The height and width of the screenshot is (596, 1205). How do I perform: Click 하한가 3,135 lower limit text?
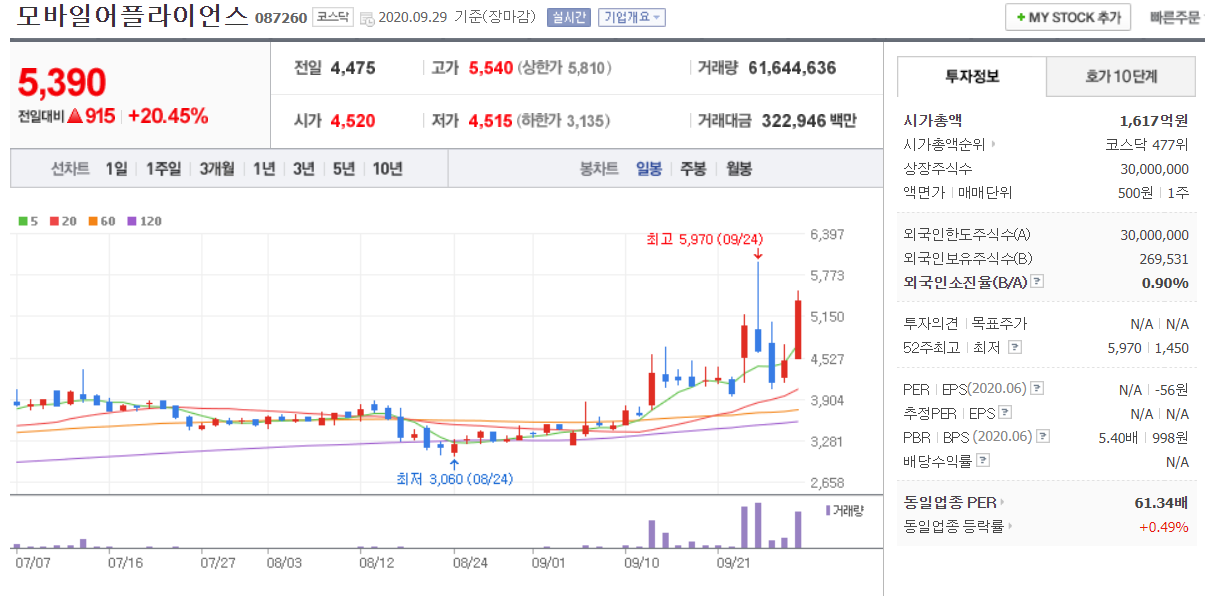tap(564, 121)
